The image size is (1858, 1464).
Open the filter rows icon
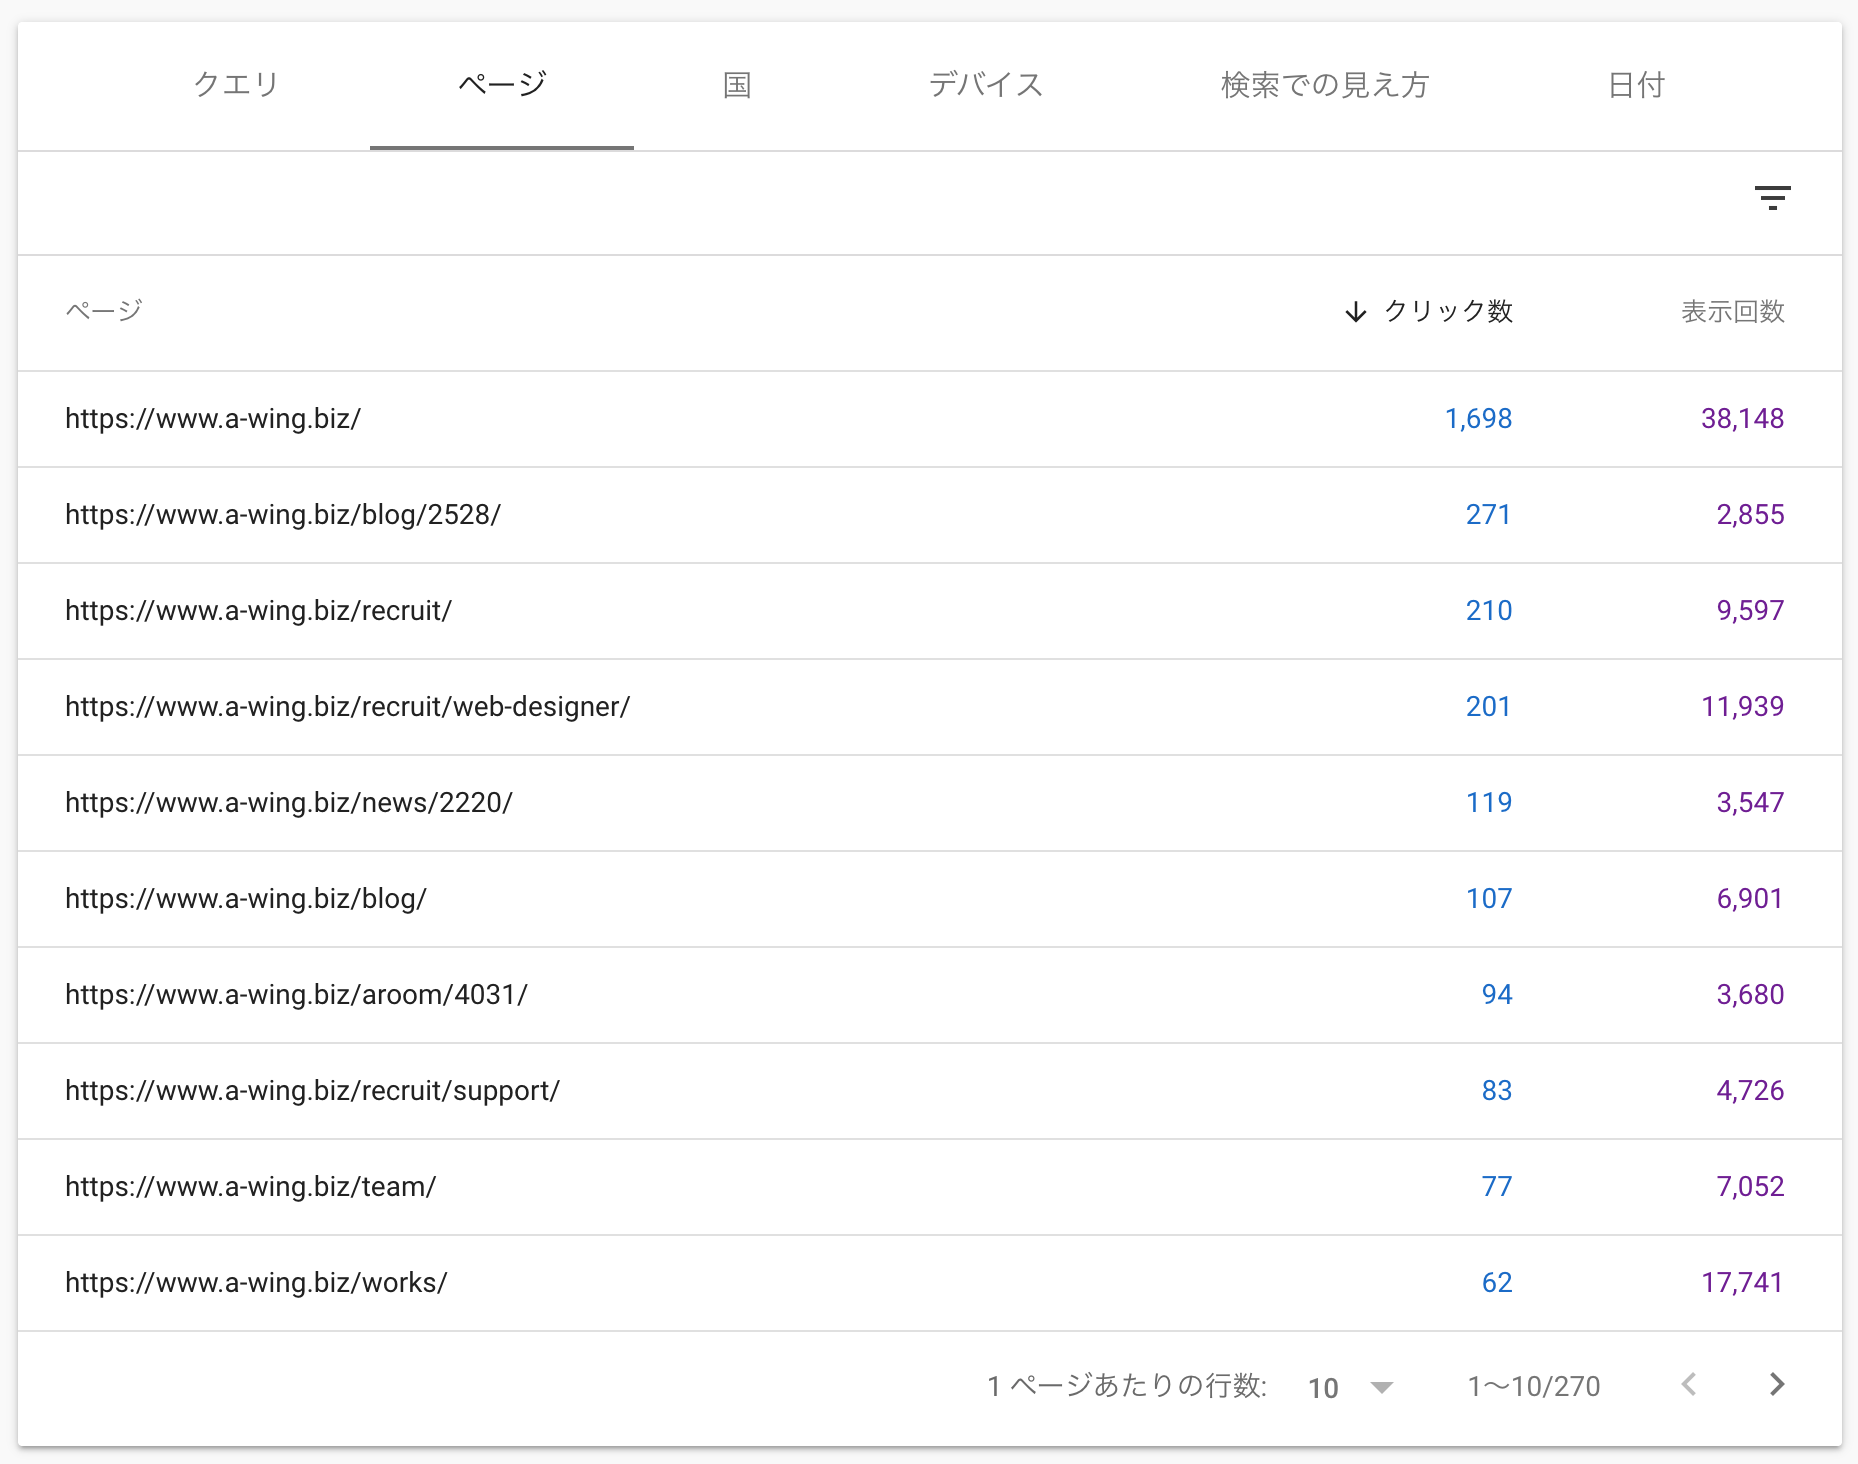point(1772,198)
